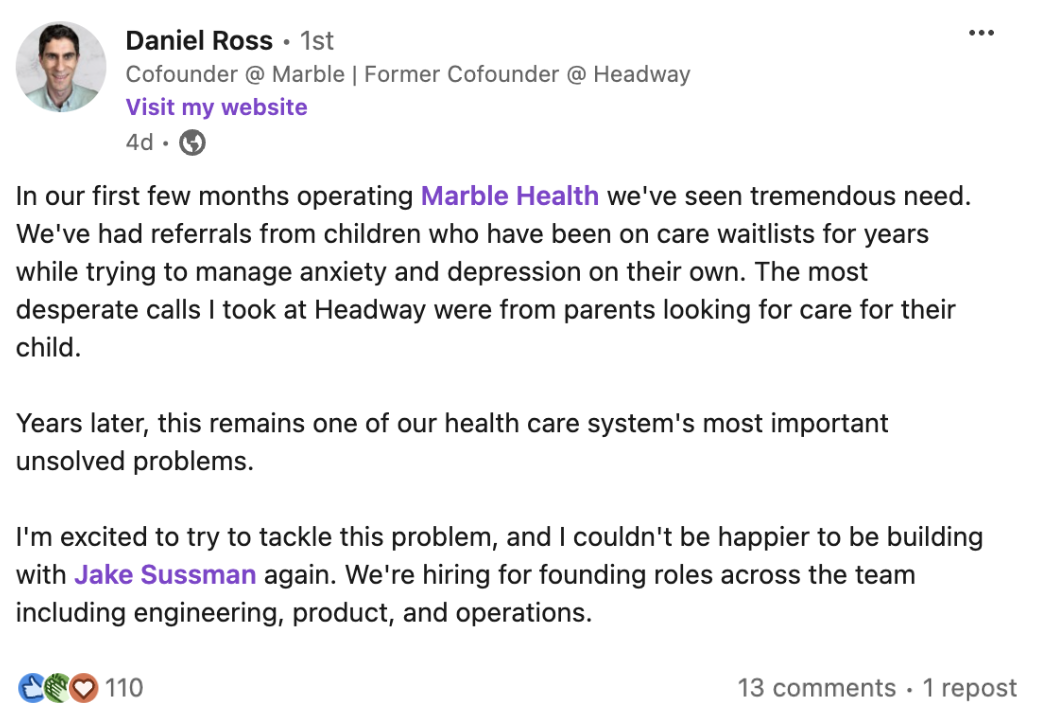Click 'Former Cofounder @ Headway' headline text
The image size is (1044, 724).
pos(527,74)
